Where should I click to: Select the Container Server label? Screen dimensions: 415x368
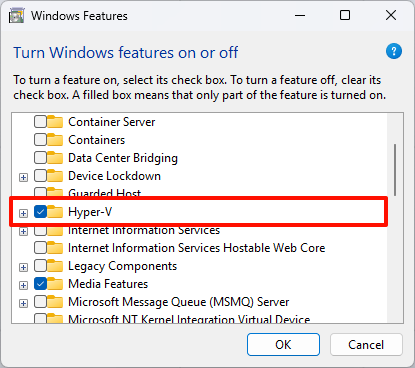[112, 122]
